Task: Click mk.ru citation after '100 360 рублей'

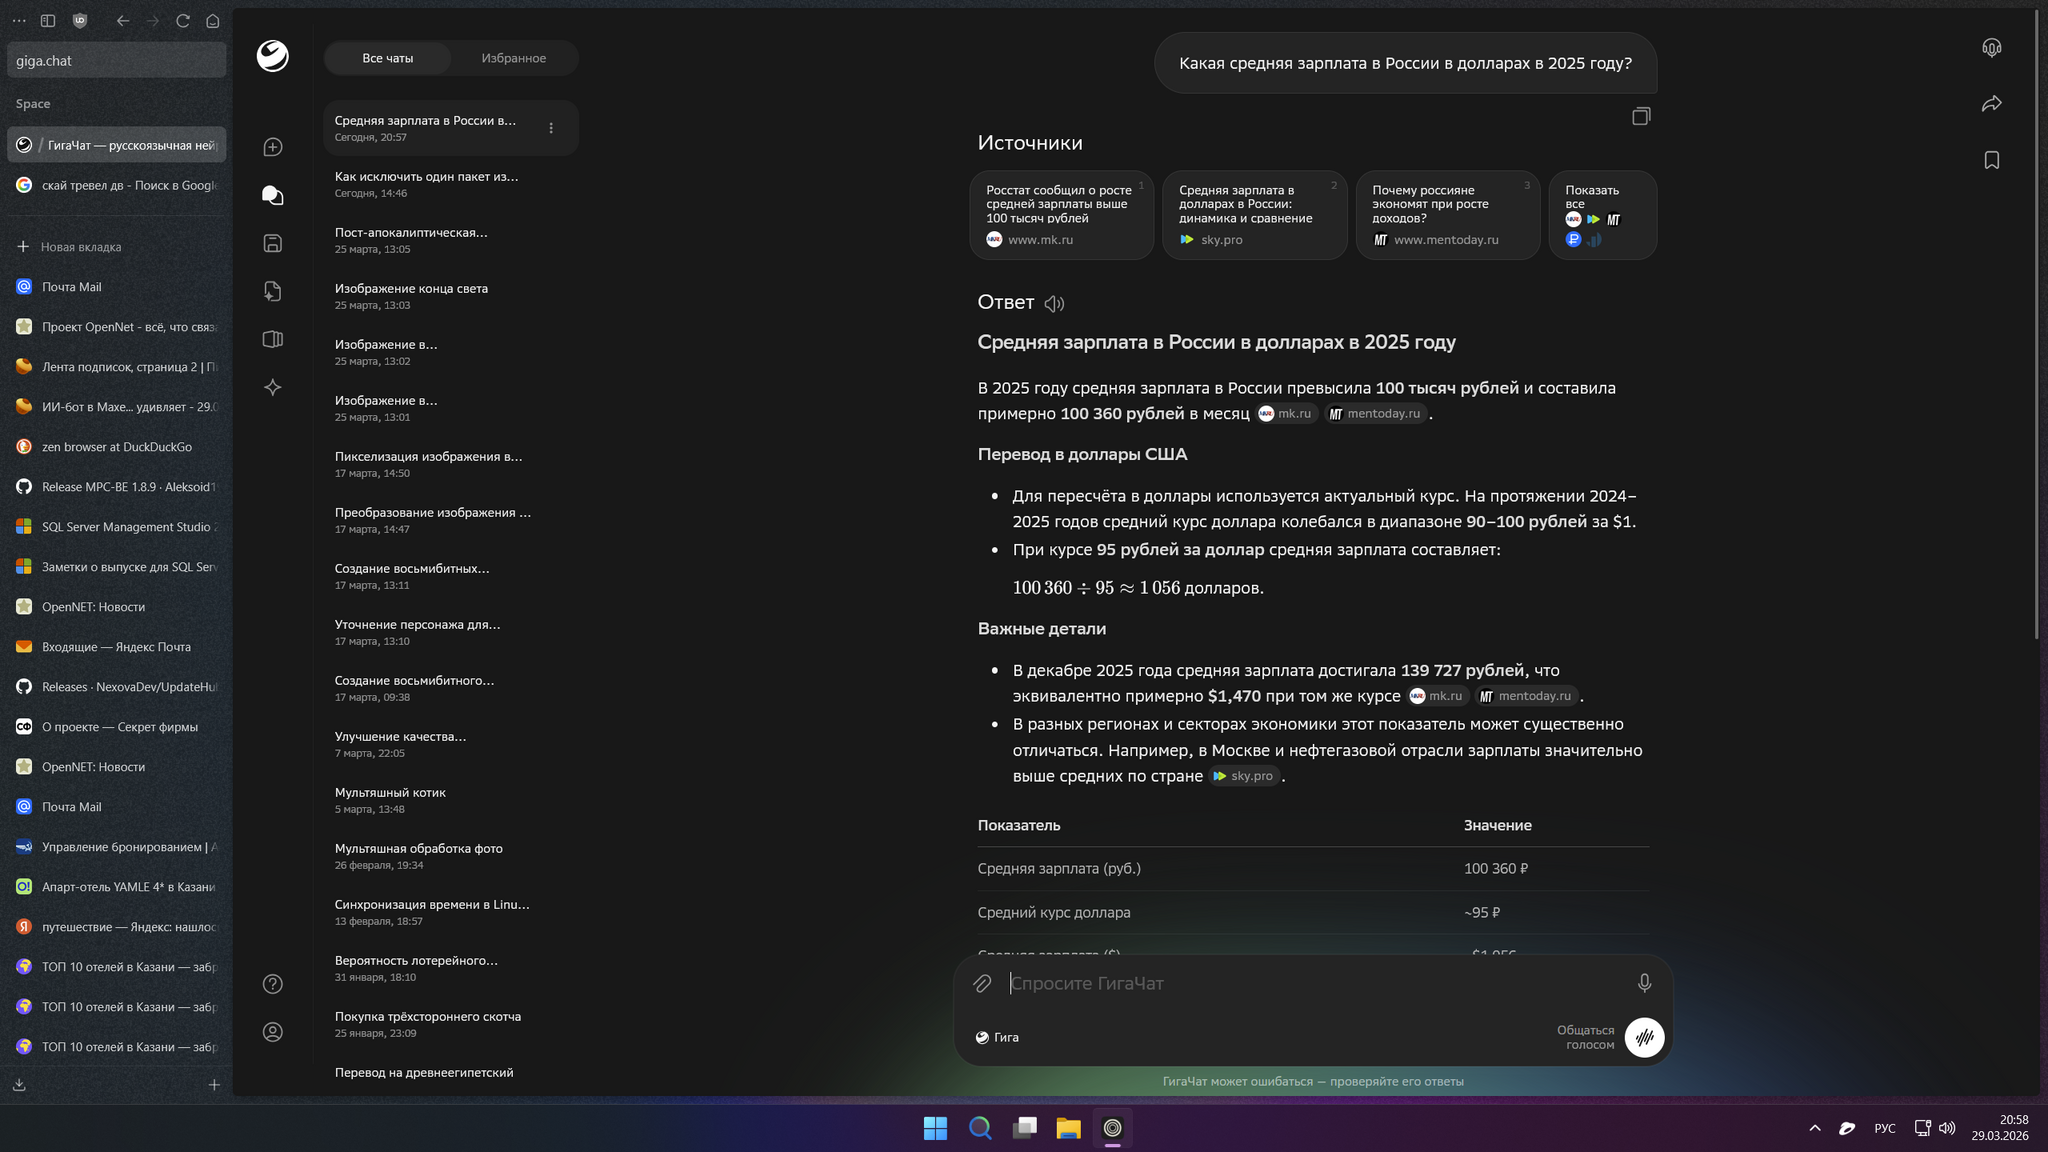Action: point(1287,414)
